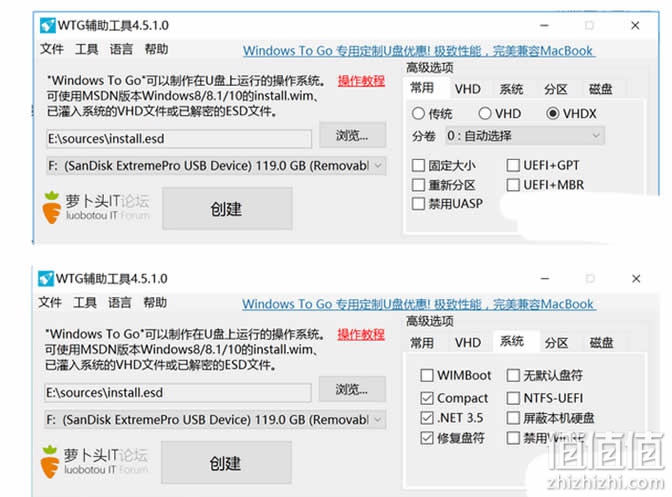
Task: Enable the NTFS-UEFI checkbox
Action: coord(513,398)
